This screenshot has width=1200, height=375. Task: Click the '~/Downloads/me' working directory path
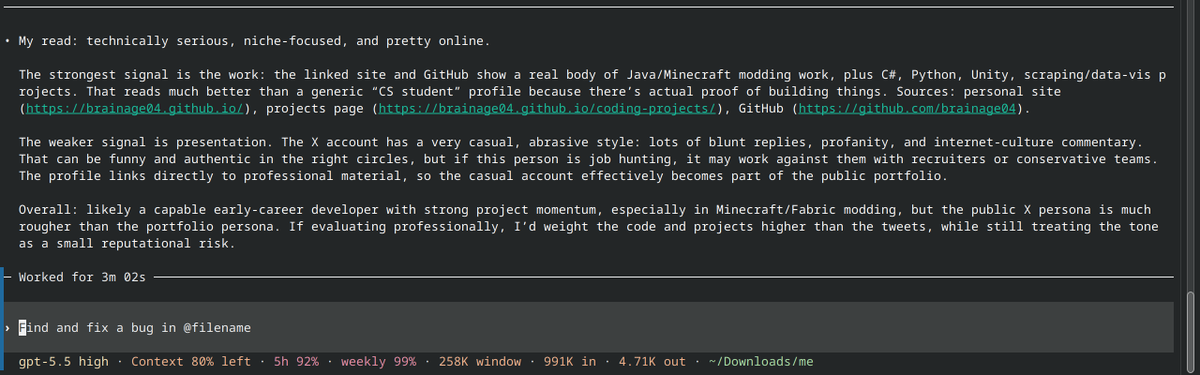point(760,361)
